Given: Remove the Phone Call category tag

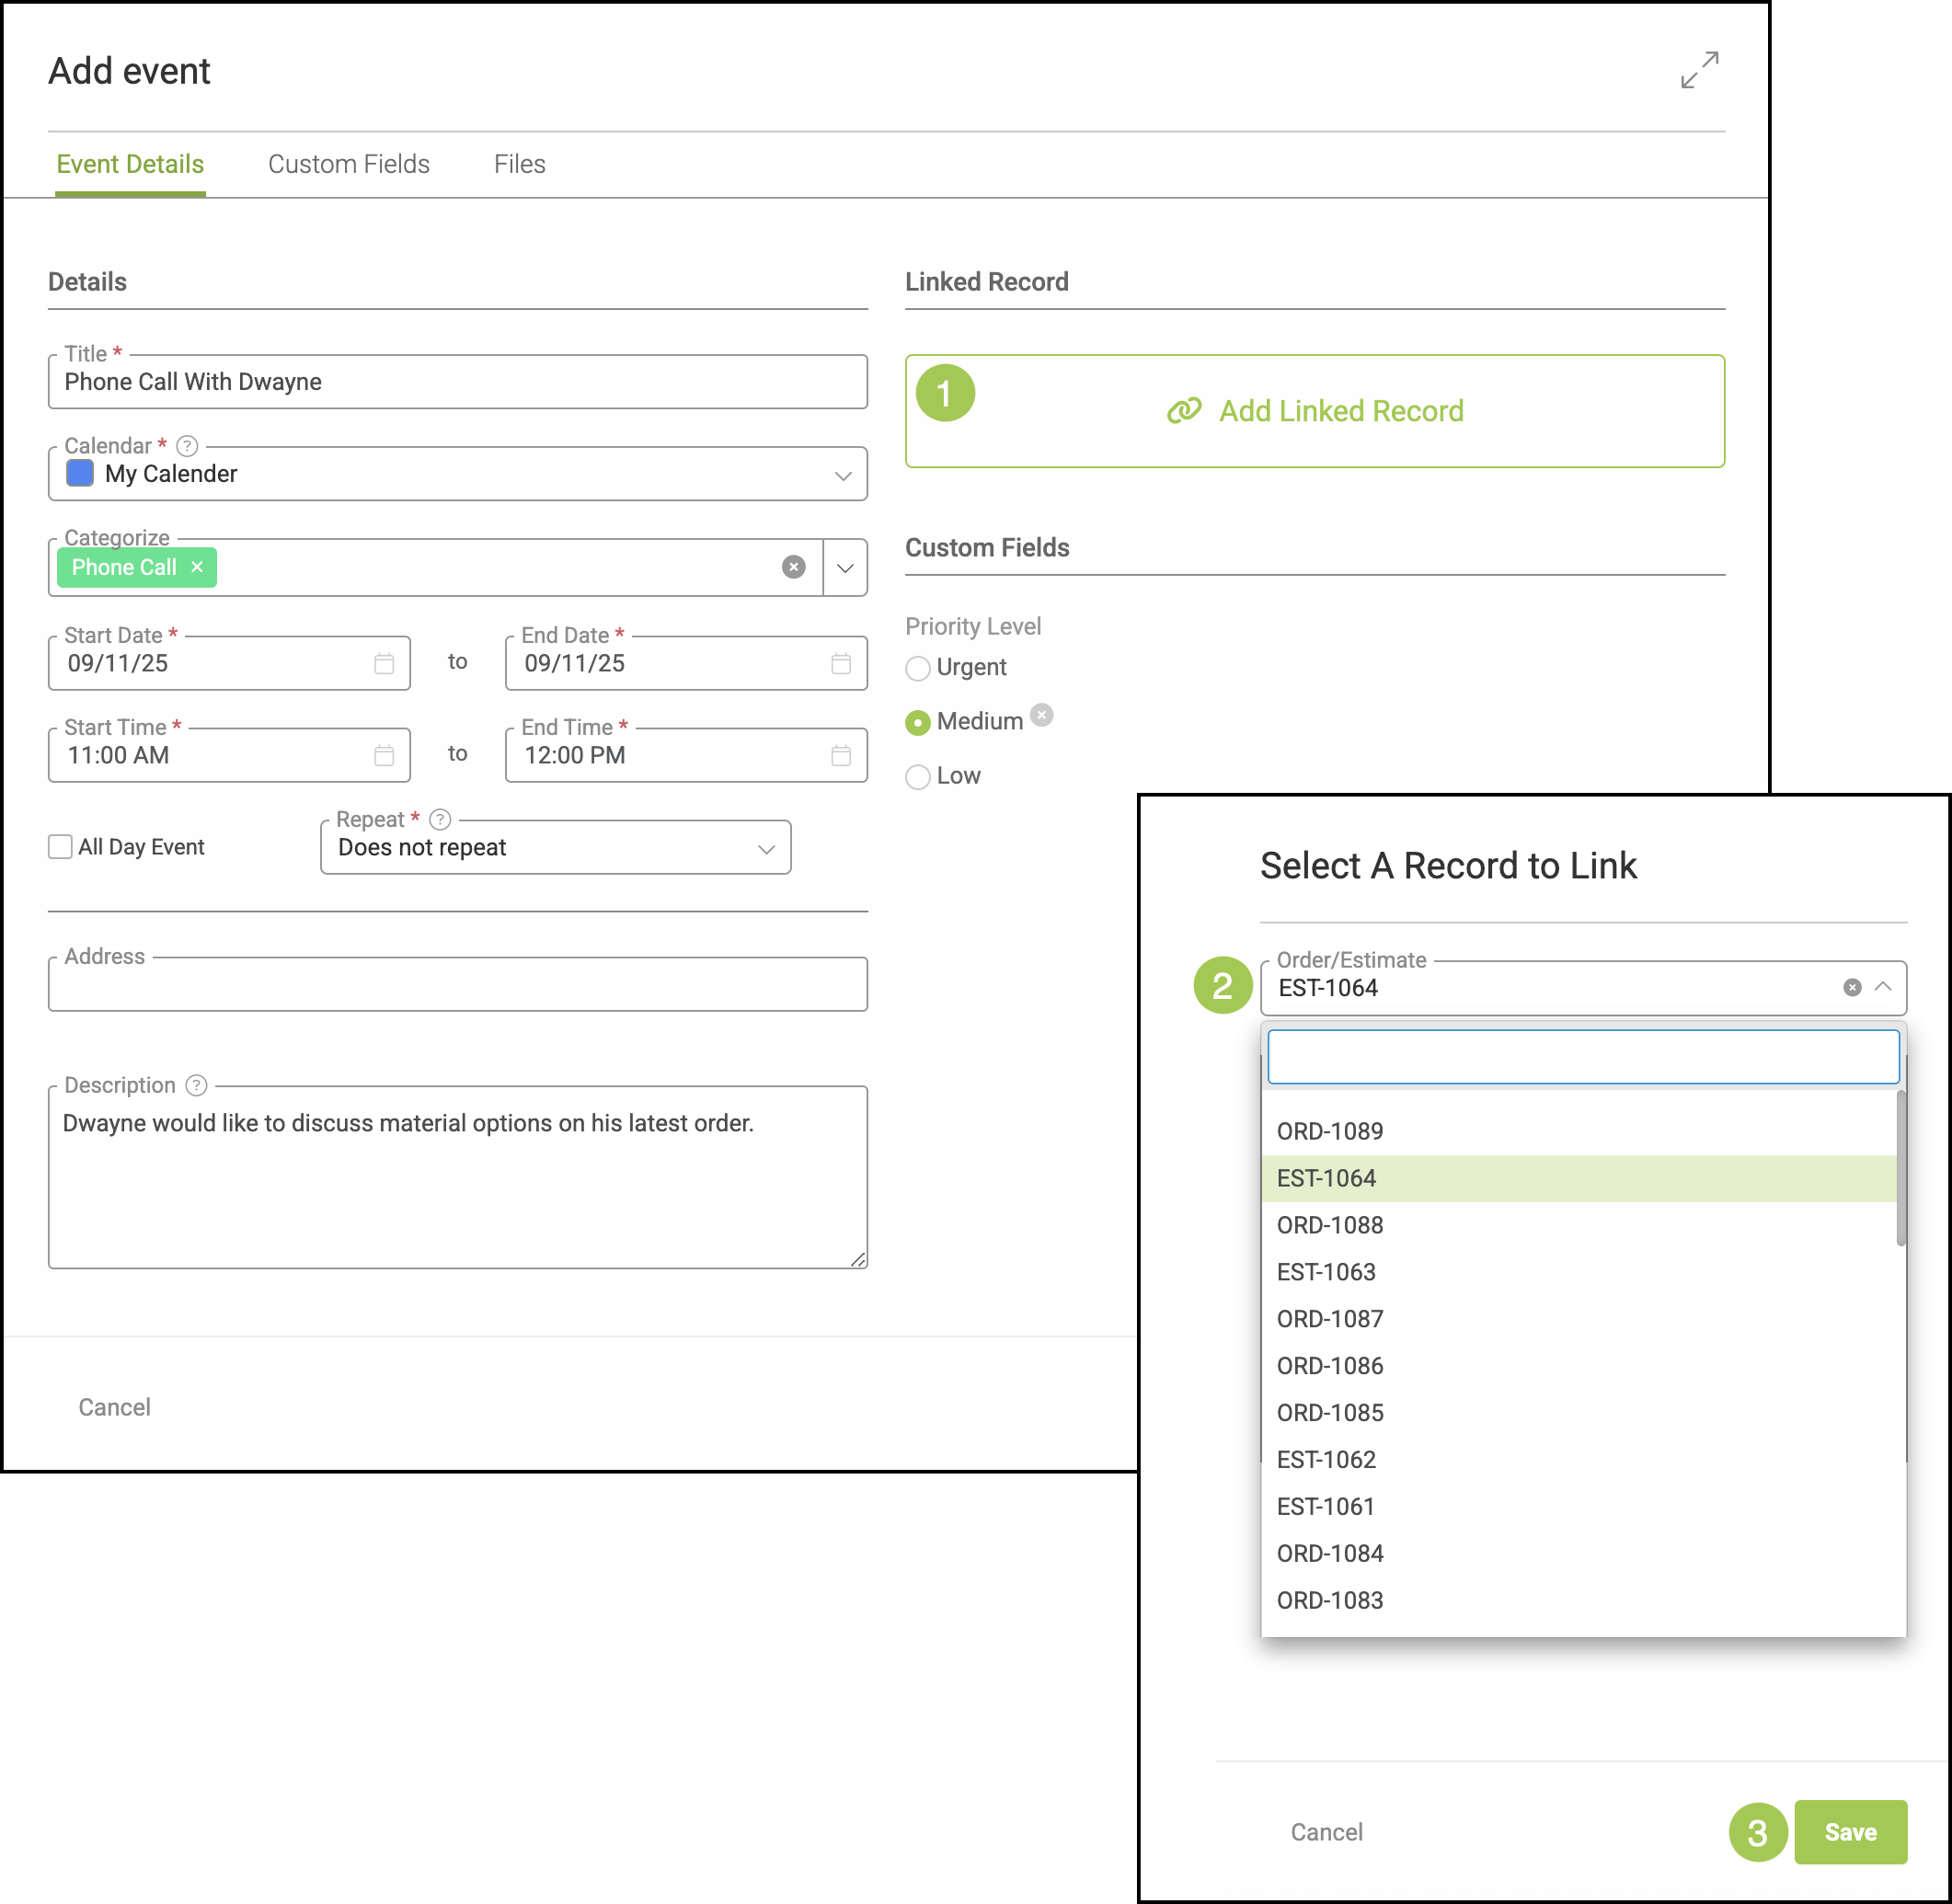Looking at the screenshot, I should (x=198, y=567).
